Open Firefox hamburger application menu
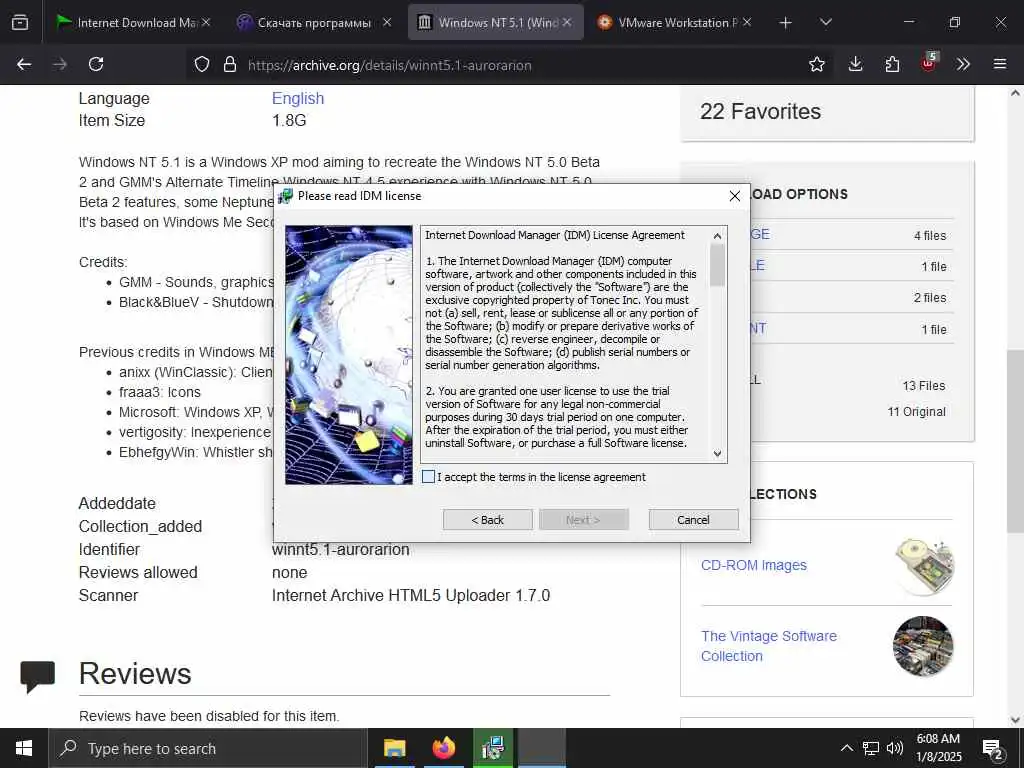The width and height of the screenshot is (1024, 768). click(1000, 64)
